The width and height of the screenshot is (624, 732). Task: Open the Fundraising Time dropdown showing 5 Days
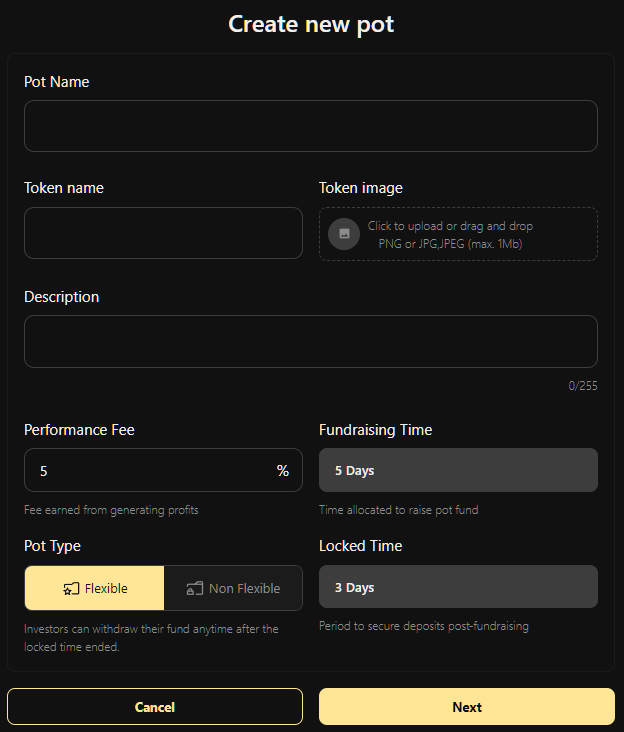point(458,470)
